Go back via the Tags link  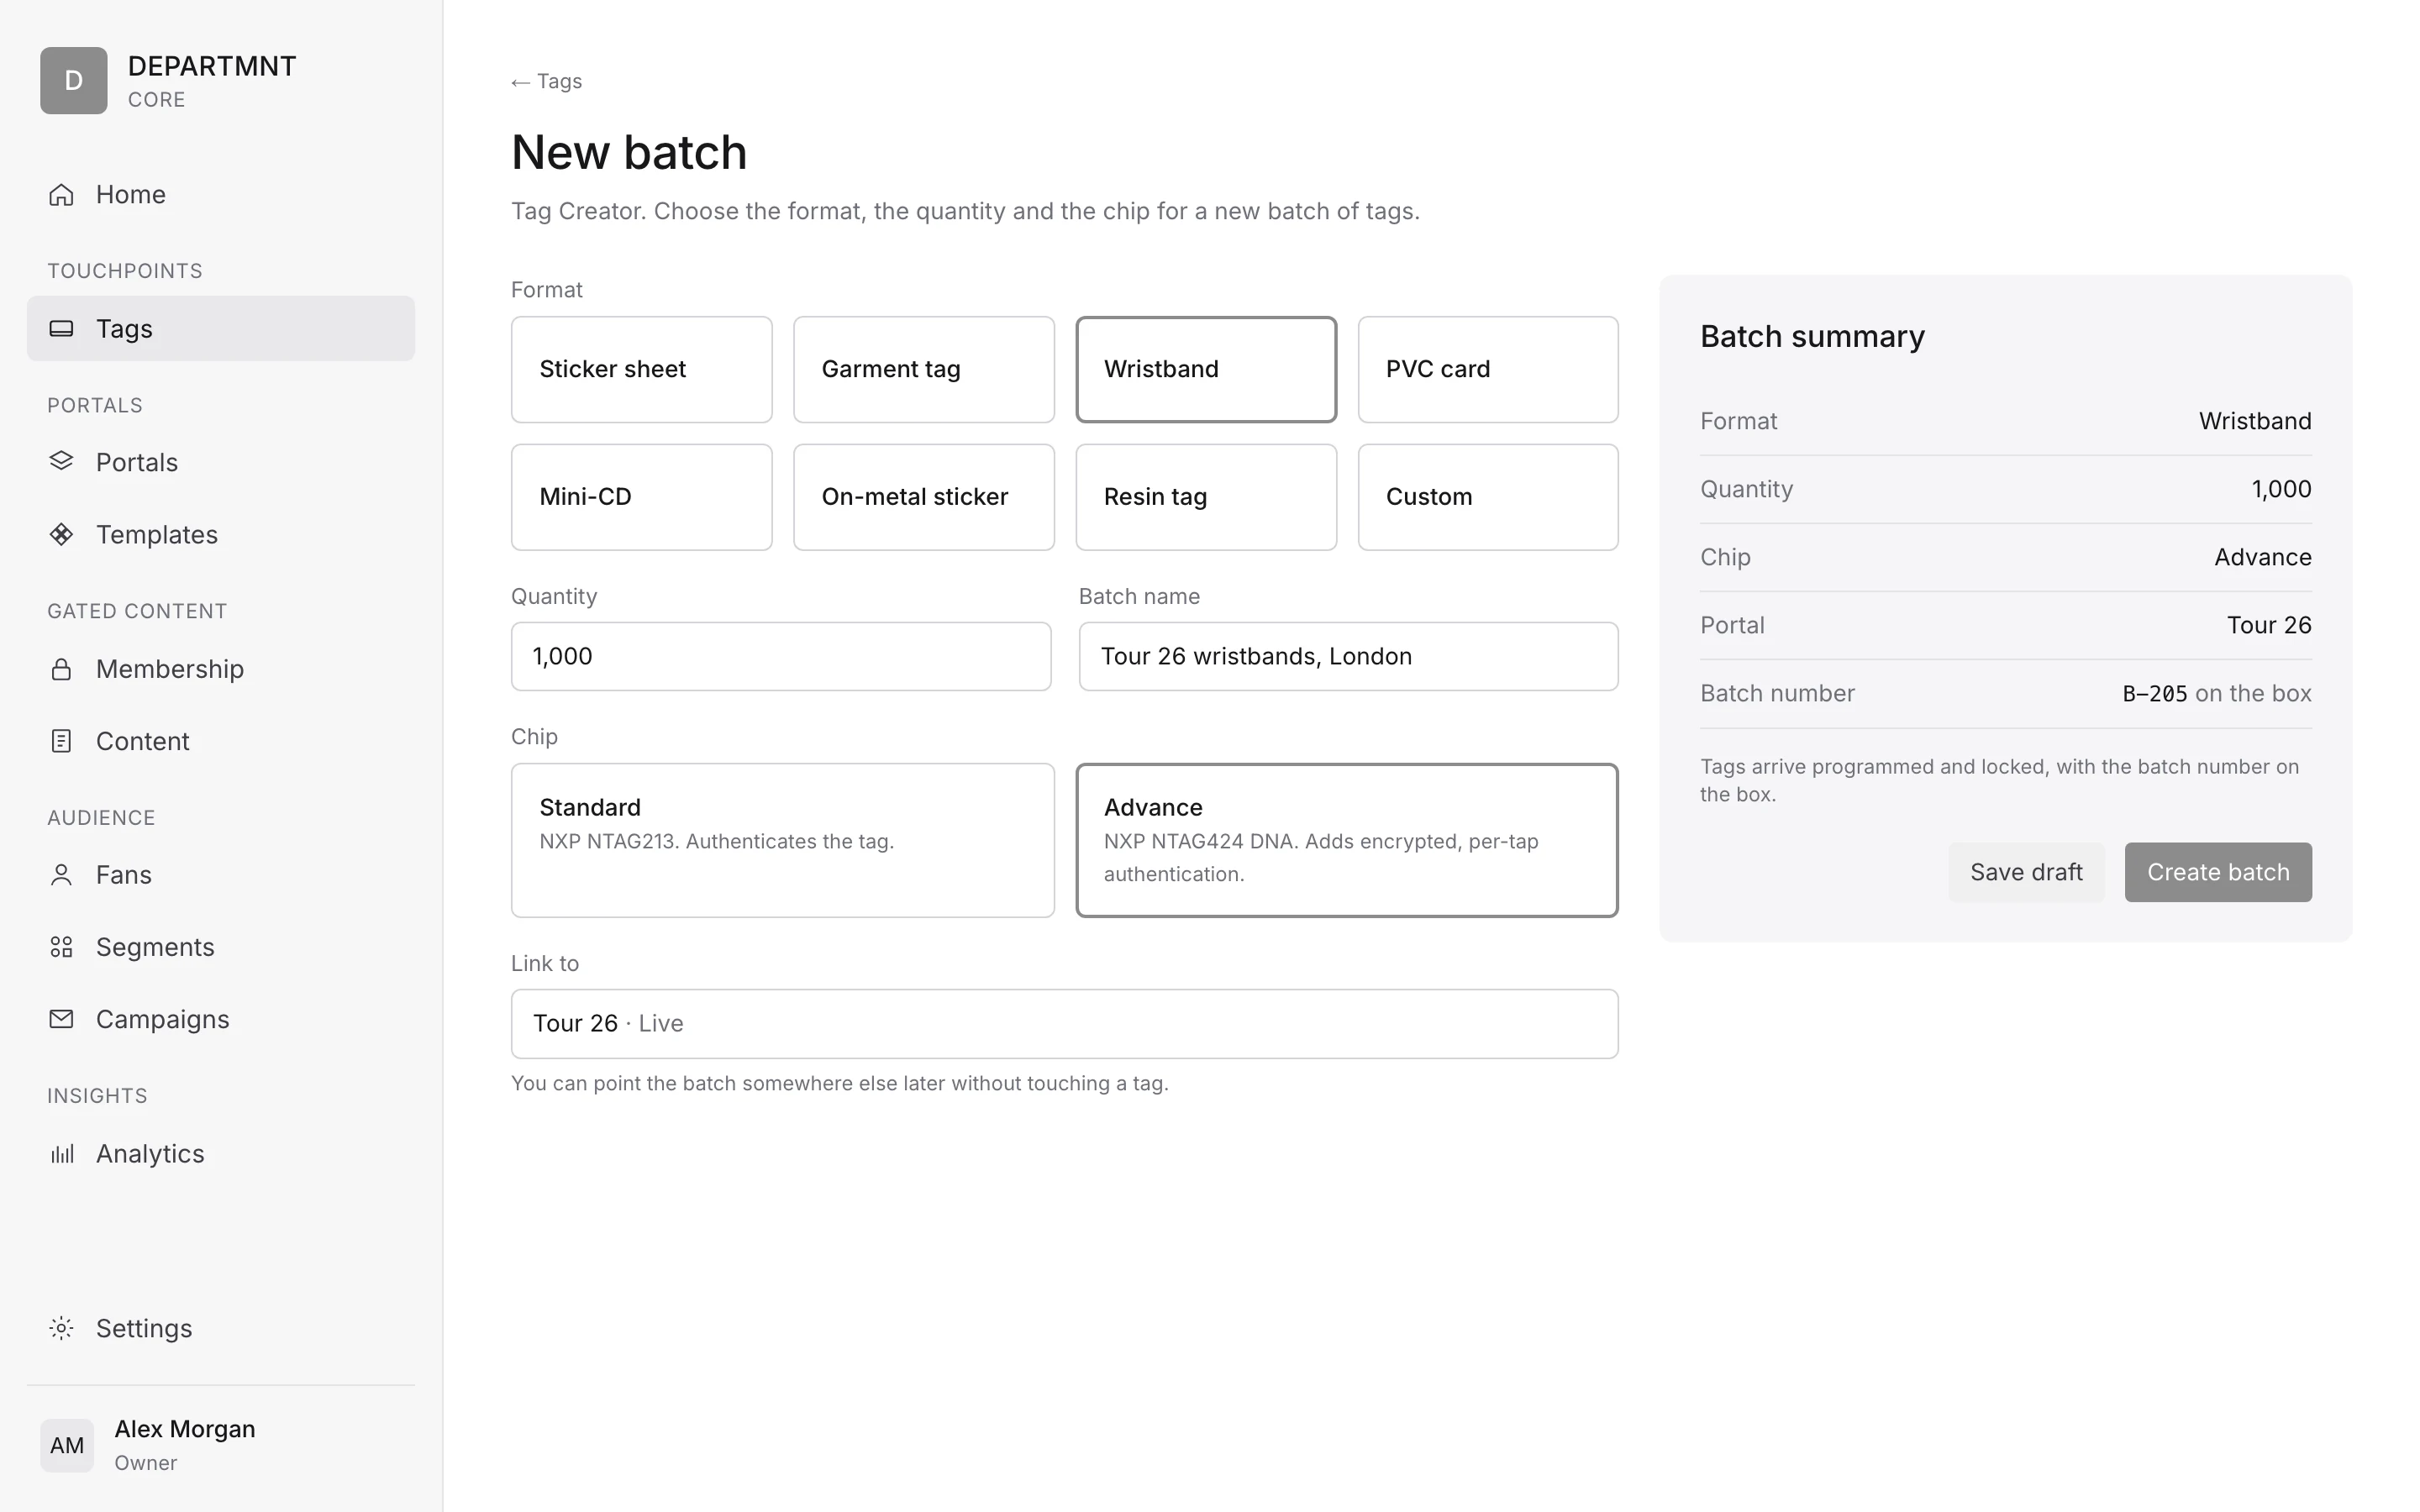point(546,81)
